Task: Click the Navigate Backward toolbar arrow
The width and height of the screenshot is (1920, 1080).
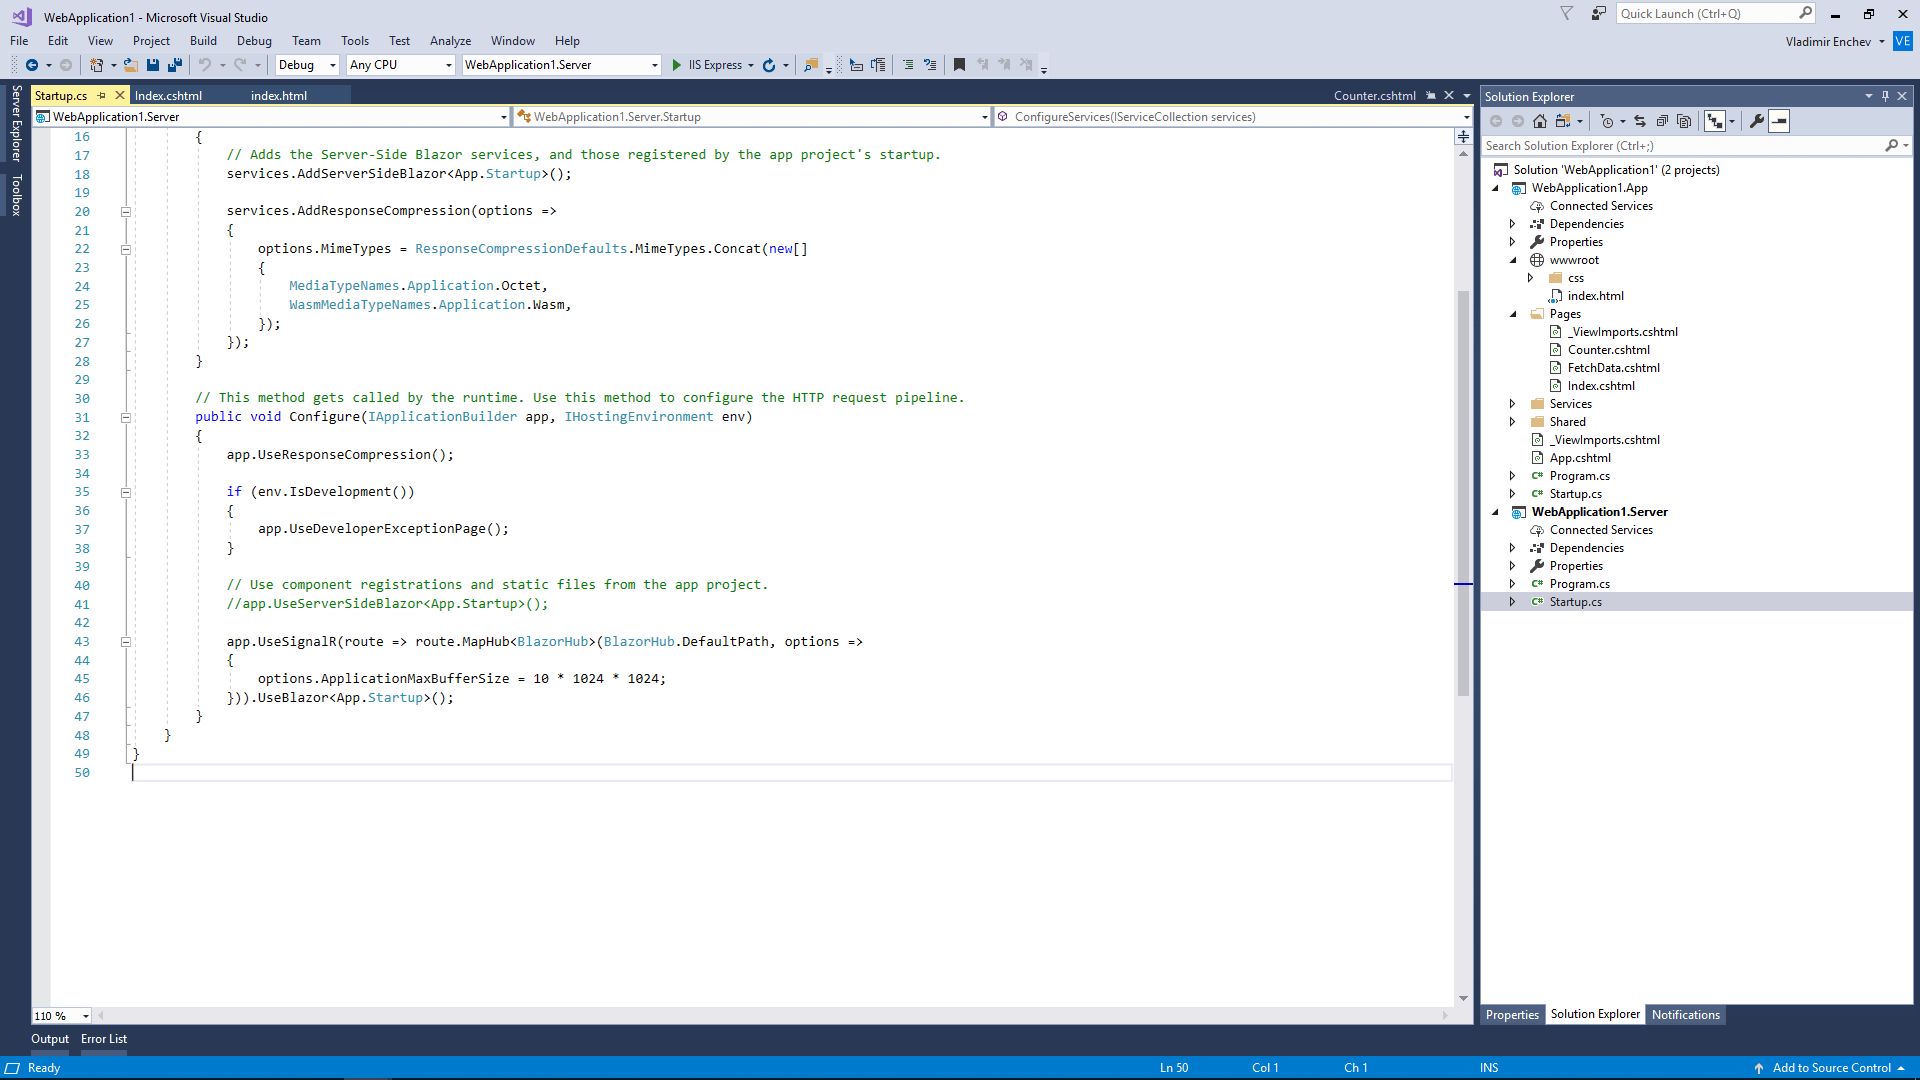Action: coord(32,65)
